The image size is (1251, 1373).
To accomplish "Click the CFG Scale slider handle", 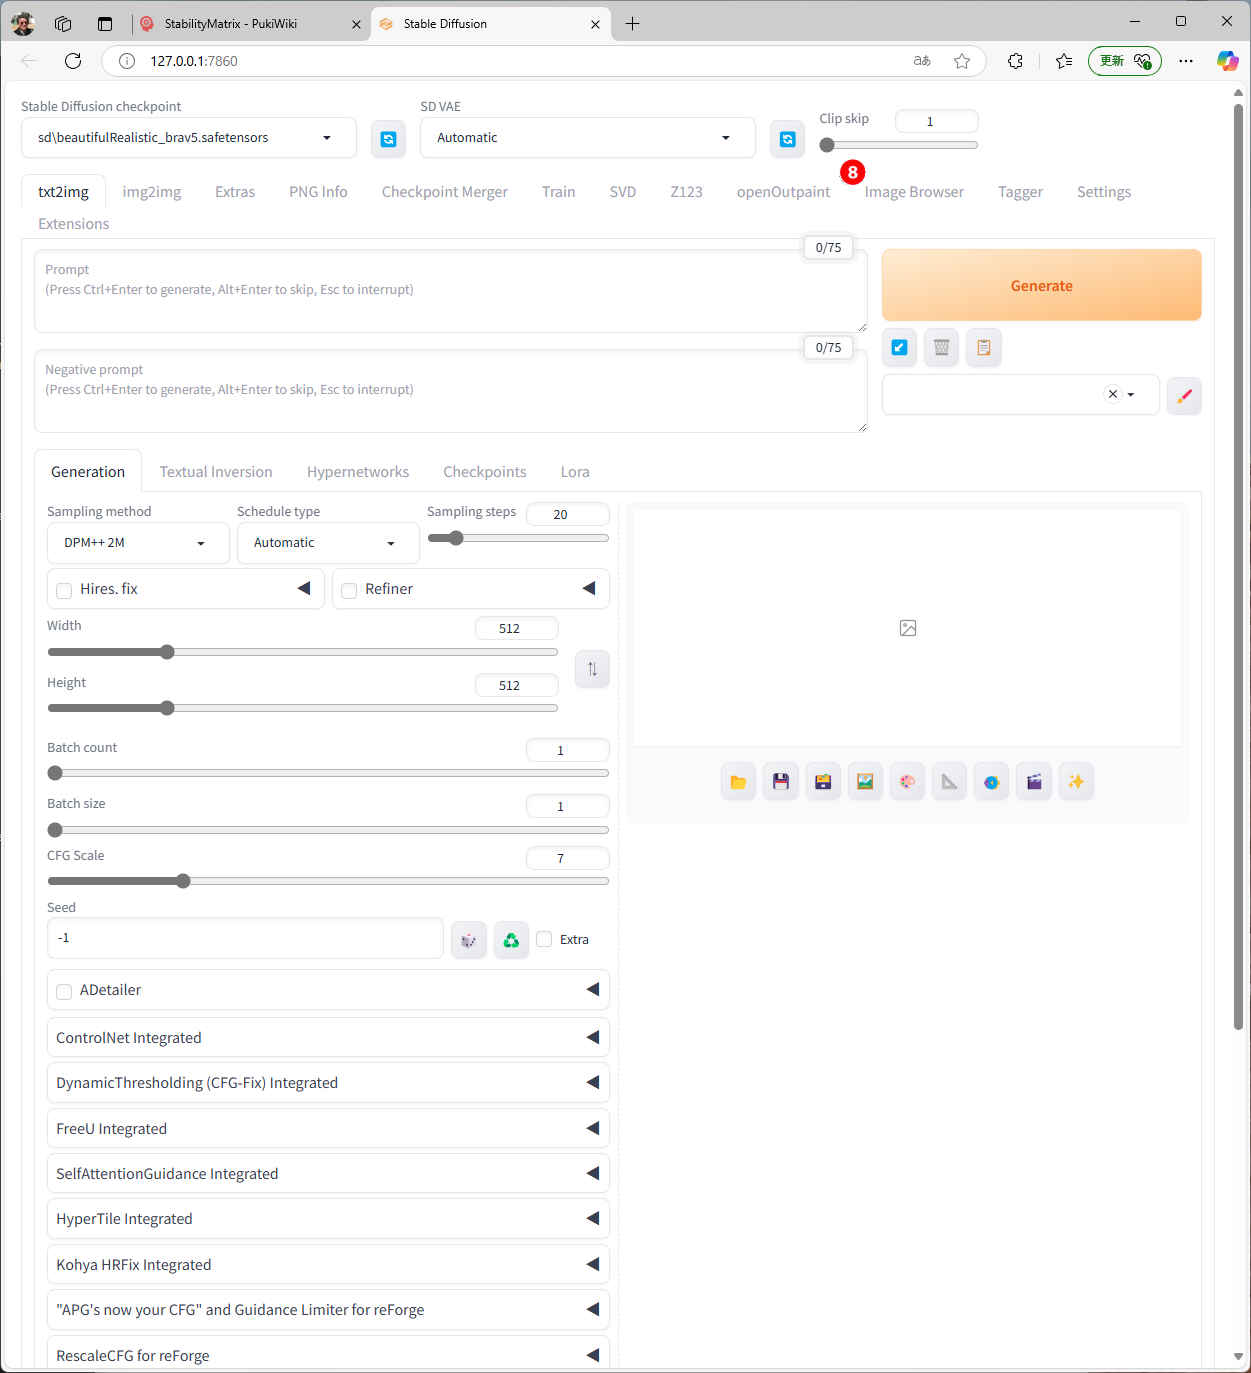I will point(183,881).
